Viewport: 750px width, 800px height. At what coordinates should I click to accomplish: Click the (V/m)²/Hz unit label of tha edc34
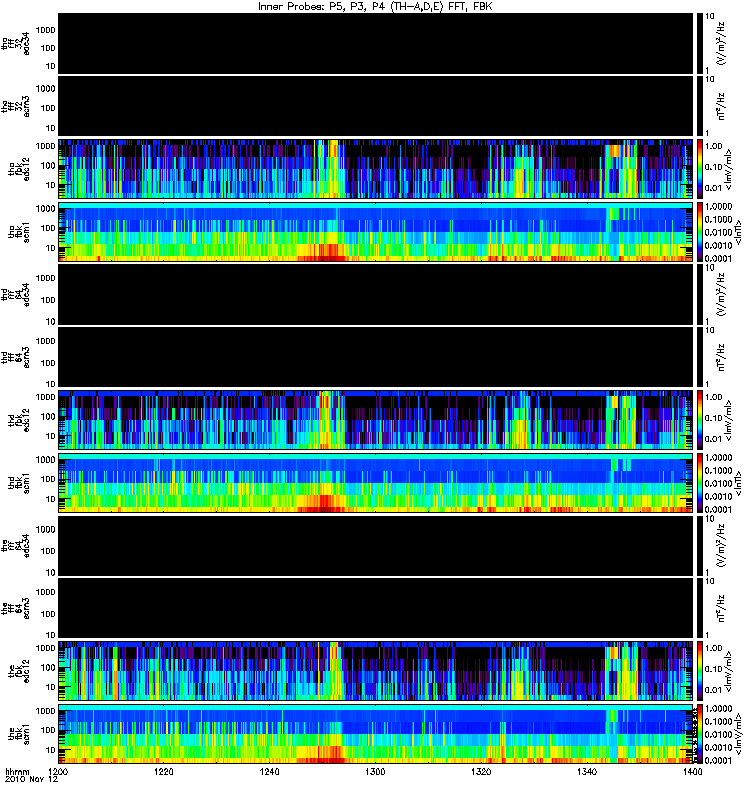pyautogui.click(x=721, y=43)
